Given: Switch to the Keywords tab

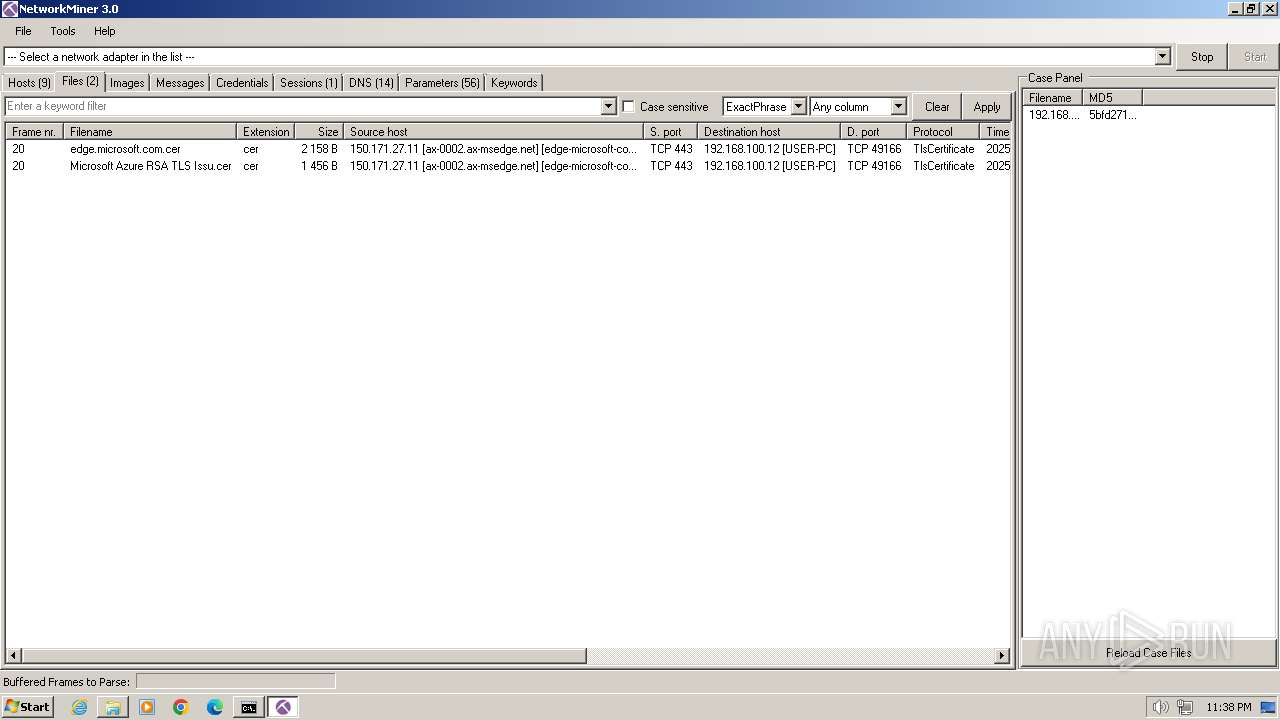Looking at the screenshot, I should click(x=514, y=83).
